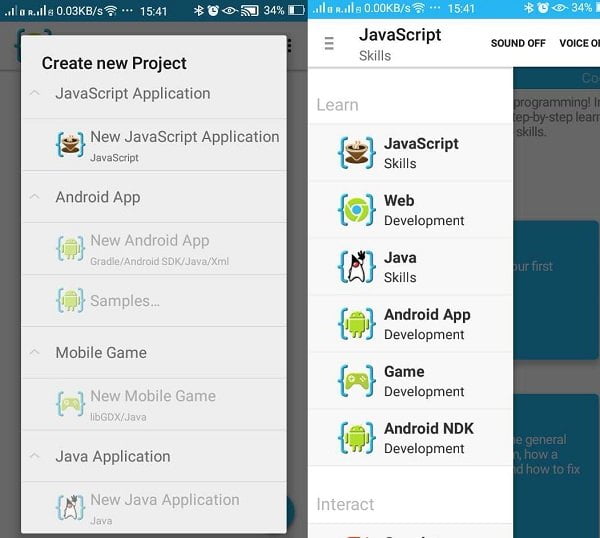
Task: Click the Java Skills Duke icon
Action: pyautogui.click(x=356, y=267)
